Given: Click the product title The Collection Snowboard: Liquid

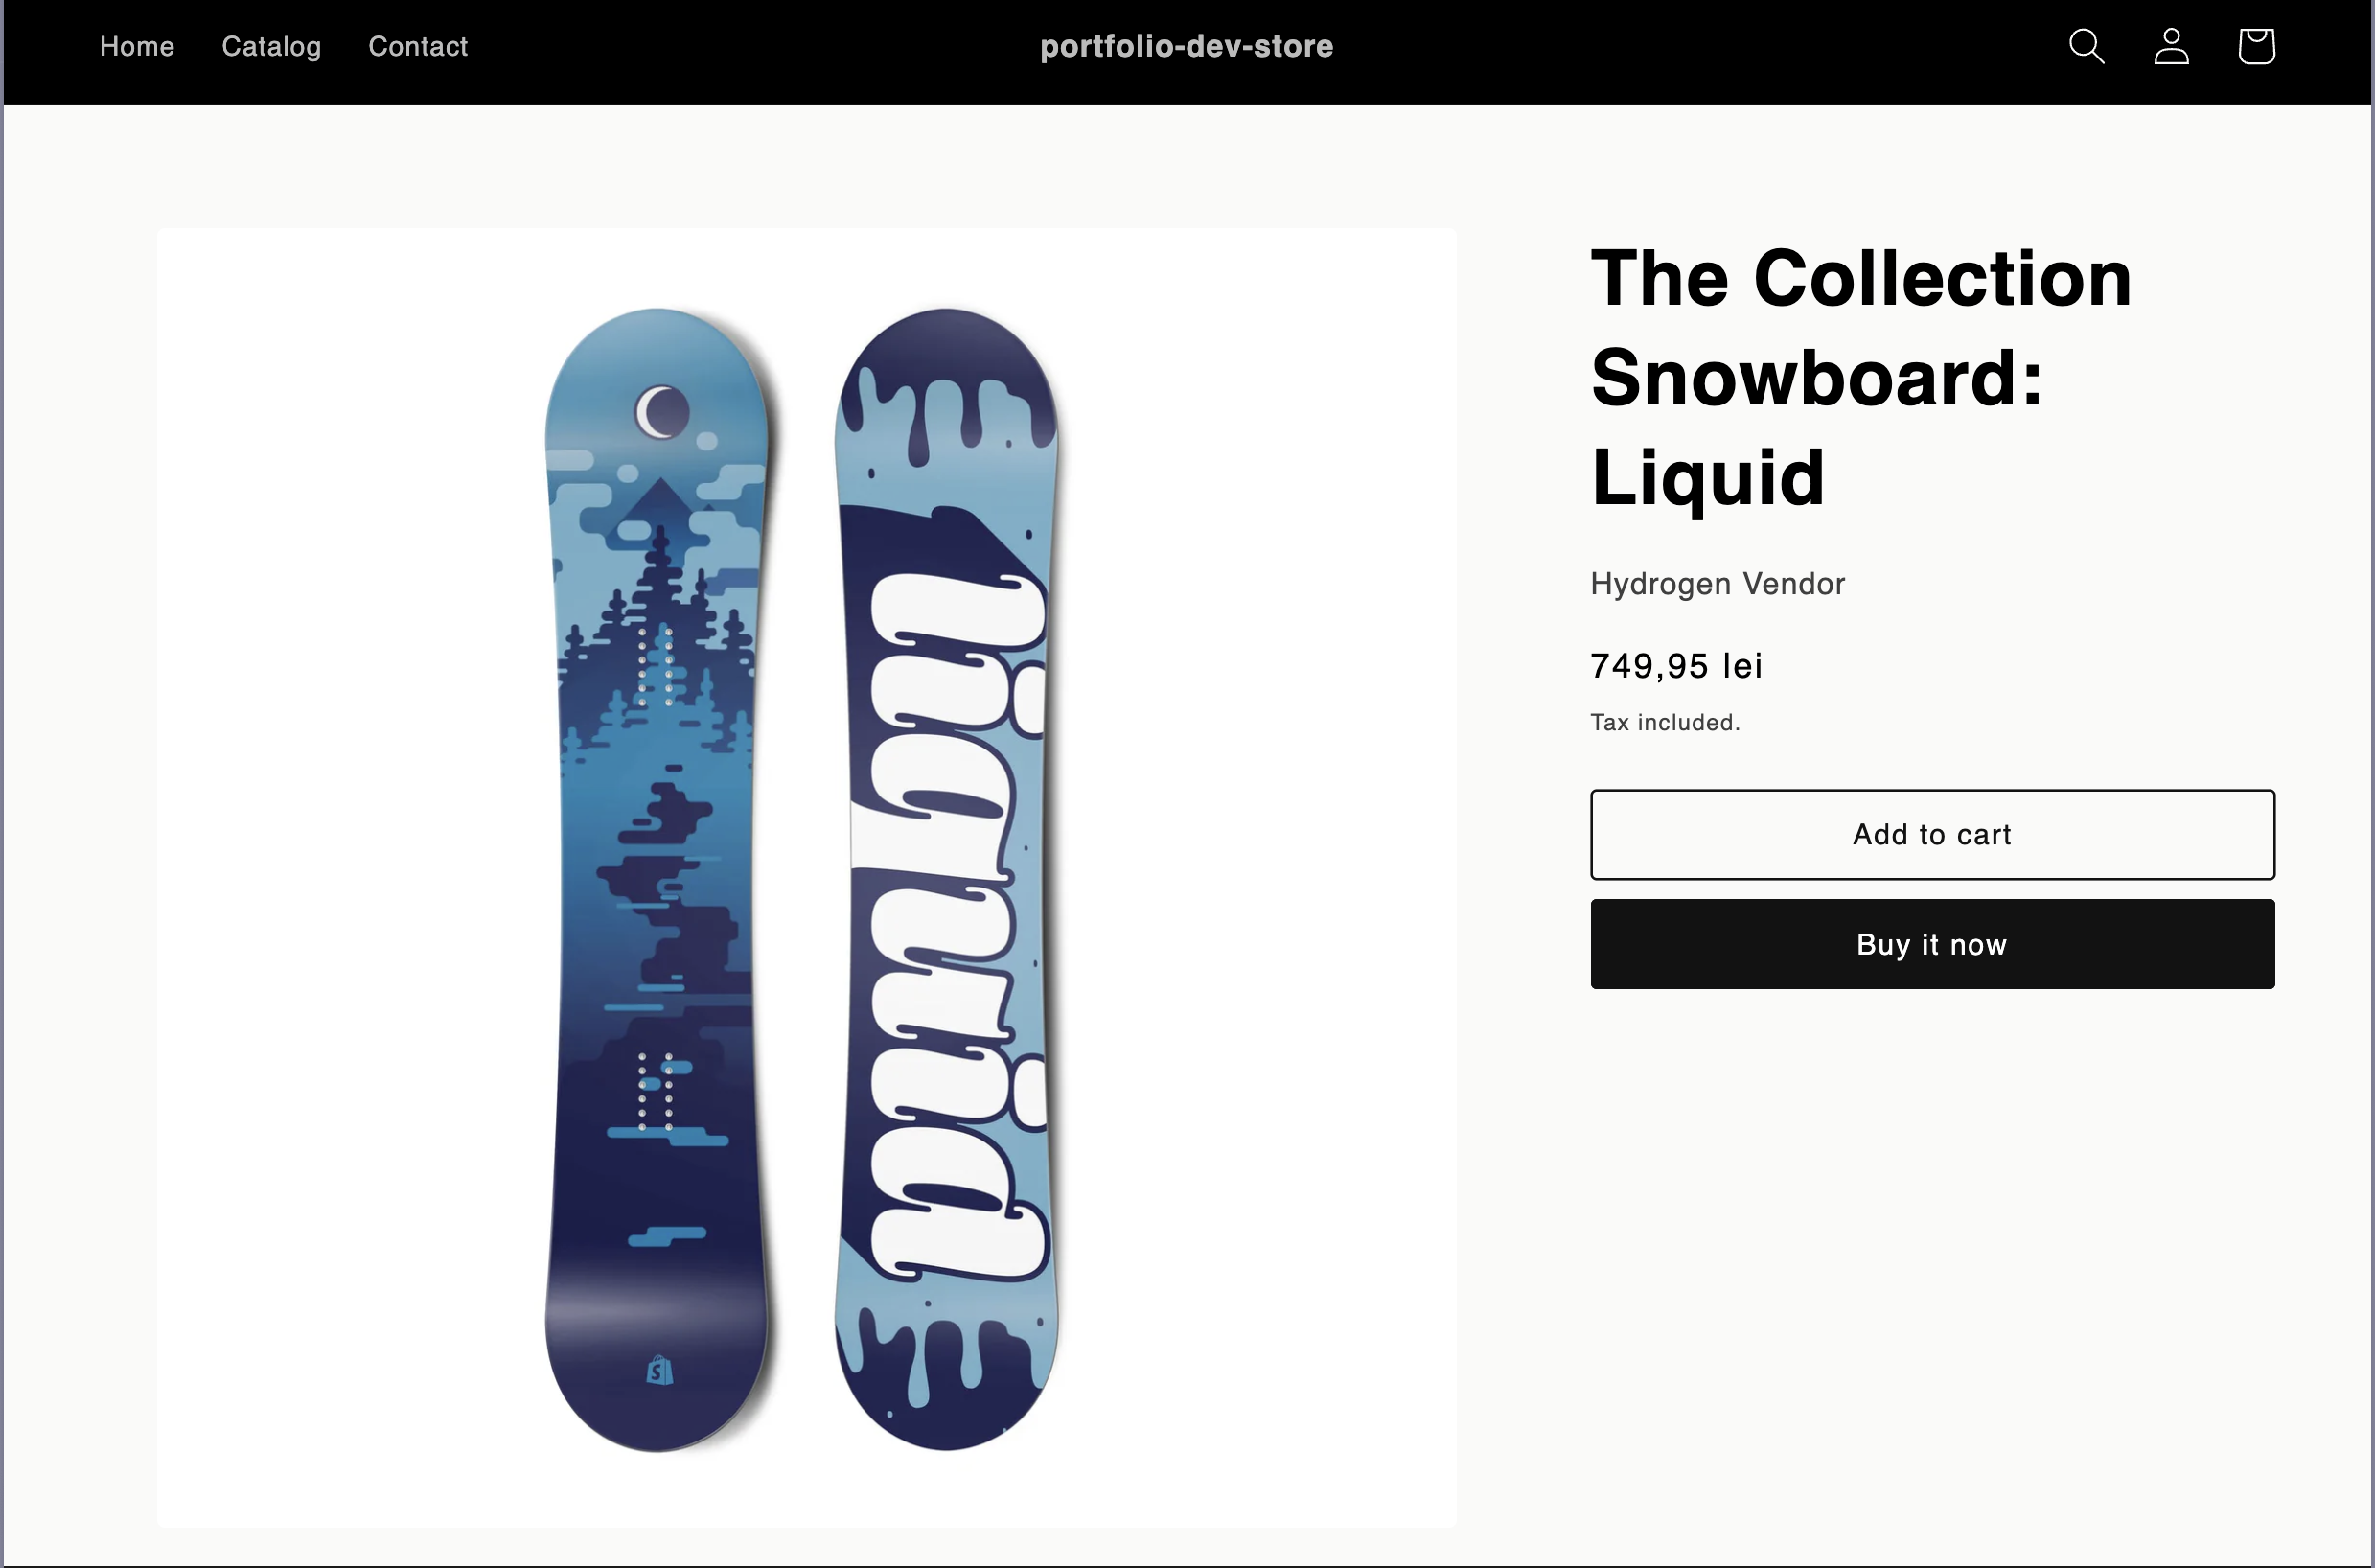Looking at the screenshot, I should (1860, 378).
